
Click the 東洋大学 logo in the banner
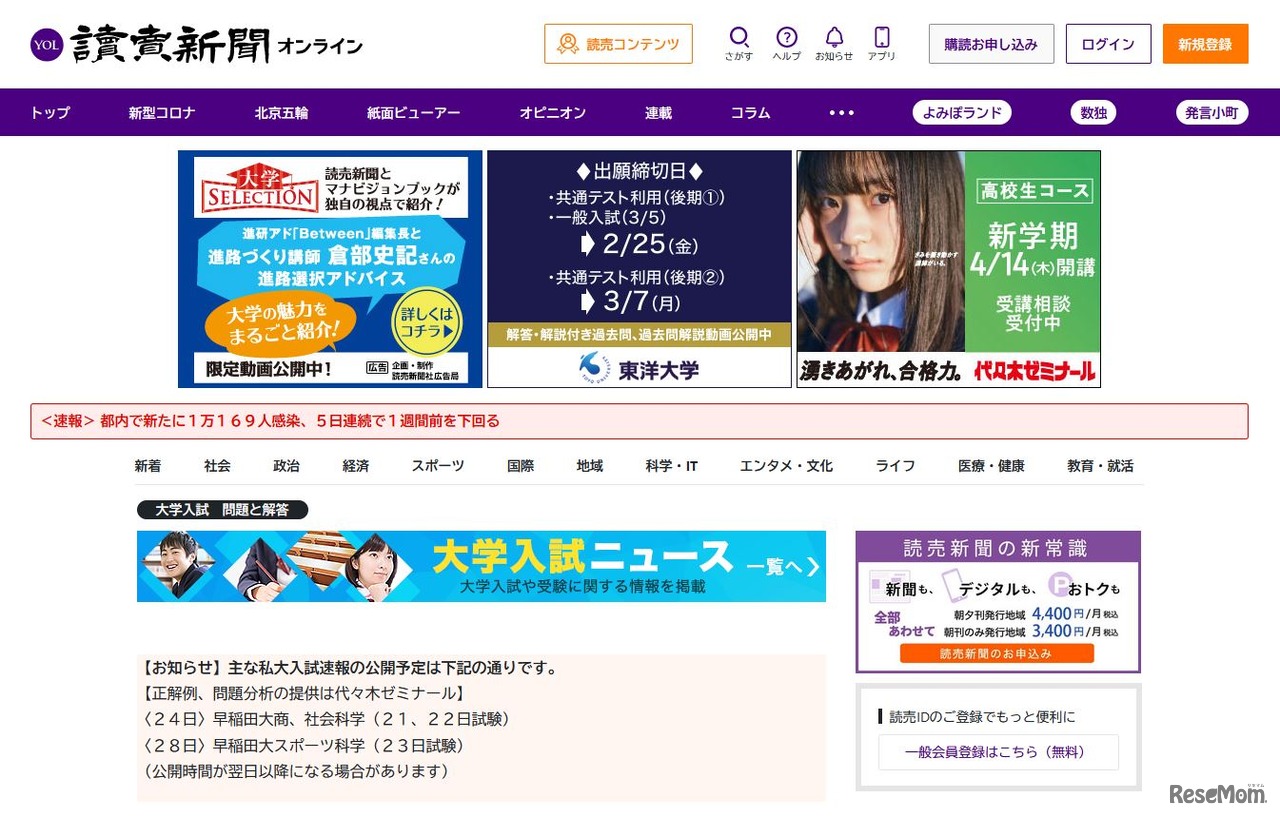(638, 368)
